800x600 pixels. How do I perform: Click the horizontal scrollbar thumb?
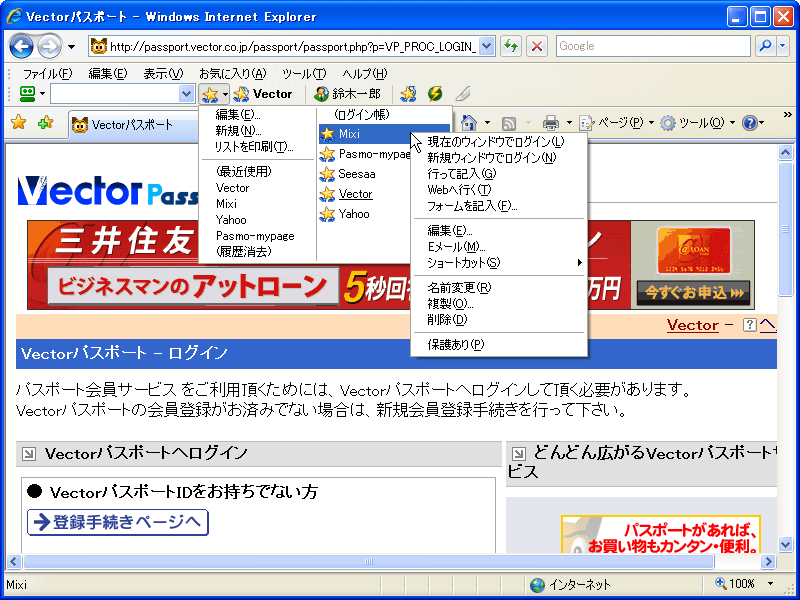tap(369, 562)
